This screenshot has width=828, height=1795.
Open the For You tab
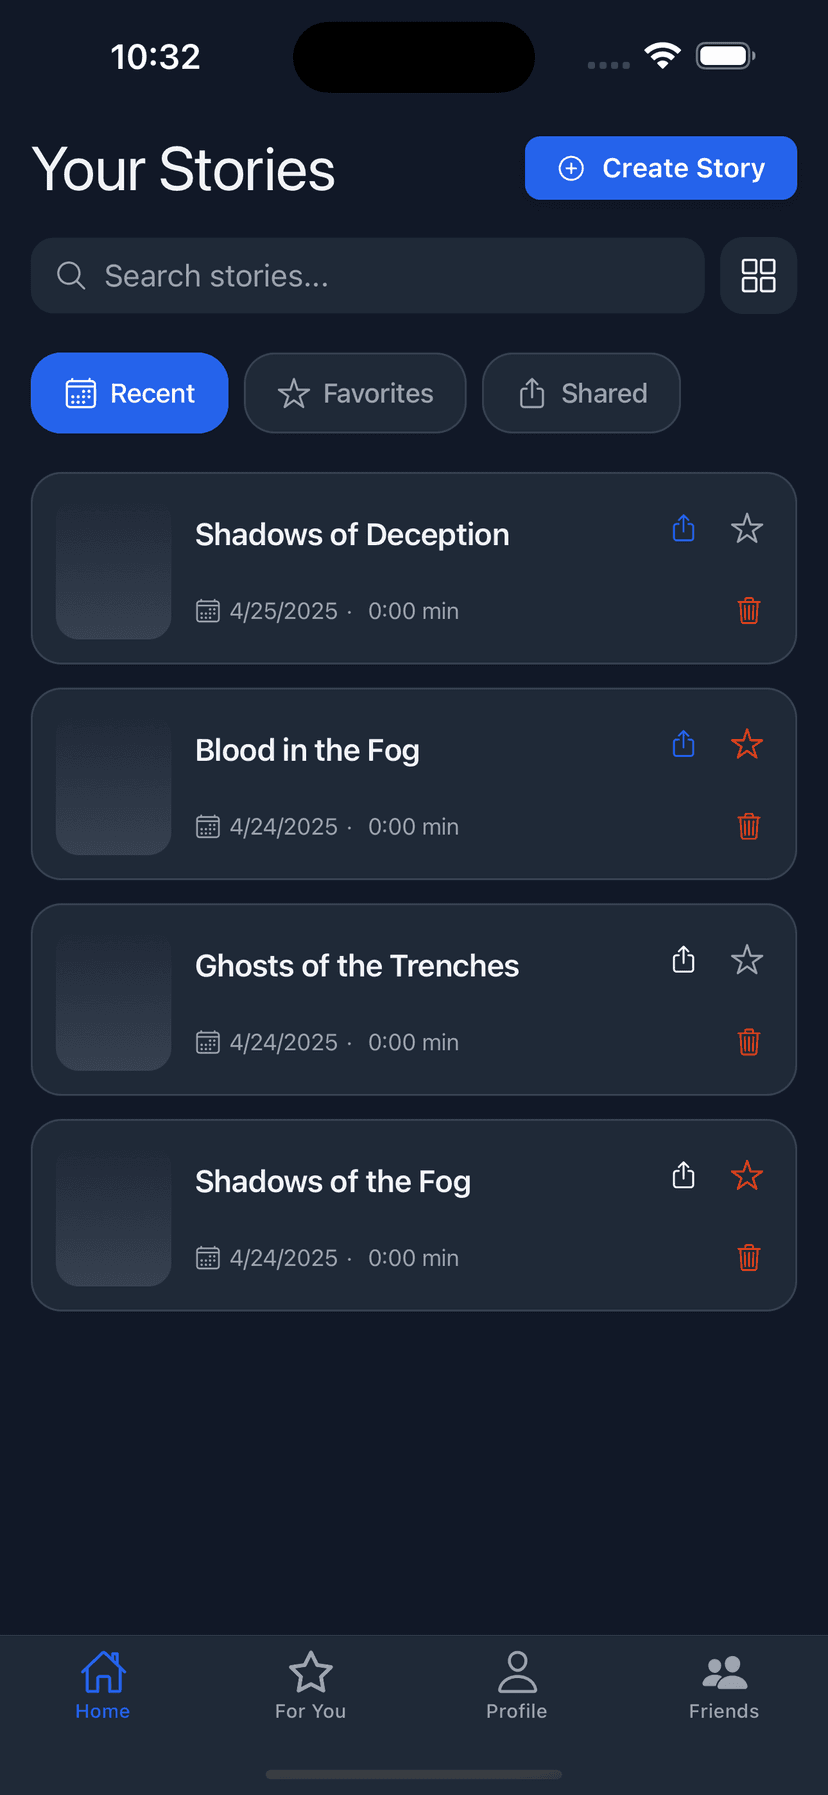310,1686
